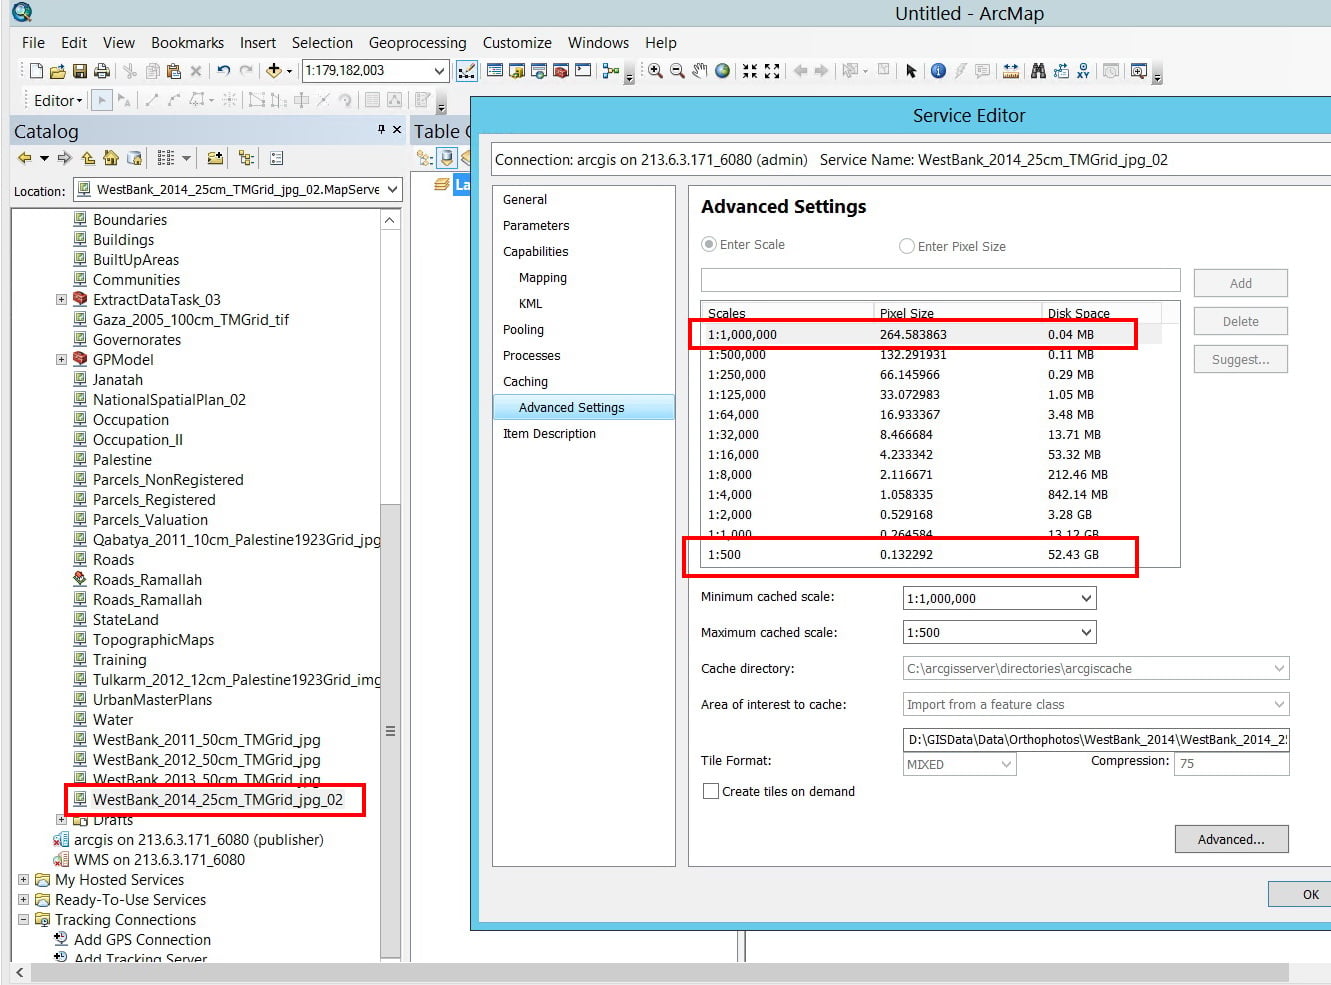
Task: Expand the My Hosted Services node
Action: (23, 880)
